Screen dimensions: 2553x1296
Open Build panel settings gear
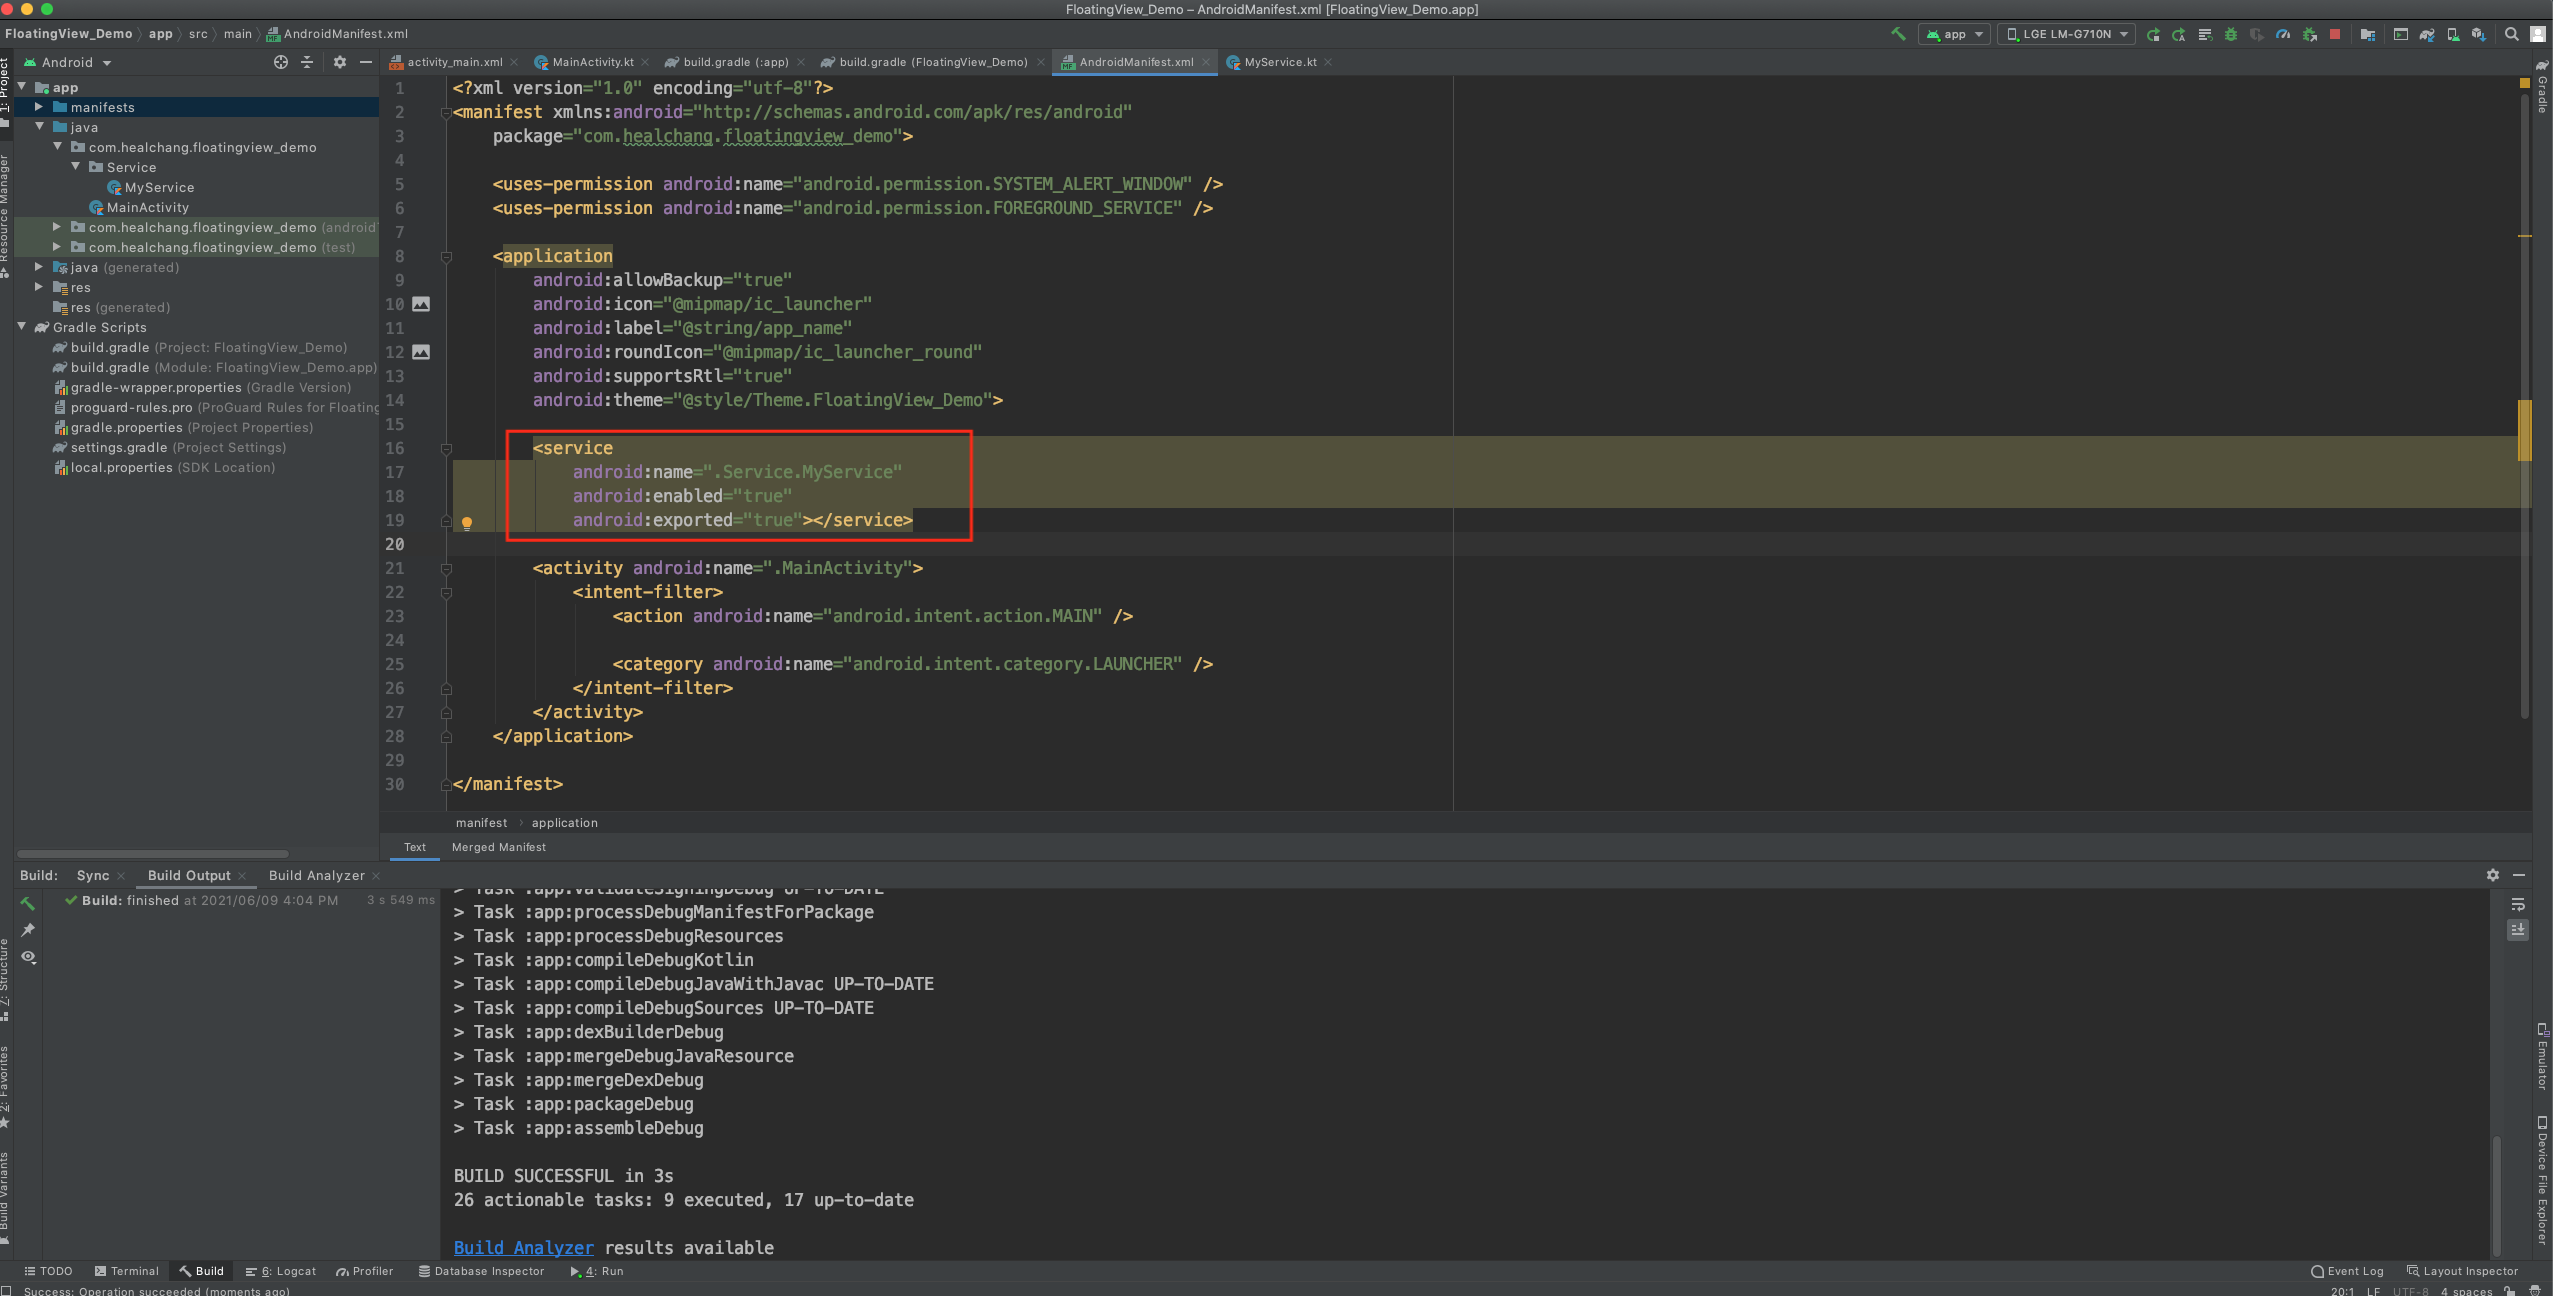[2492, 875]
